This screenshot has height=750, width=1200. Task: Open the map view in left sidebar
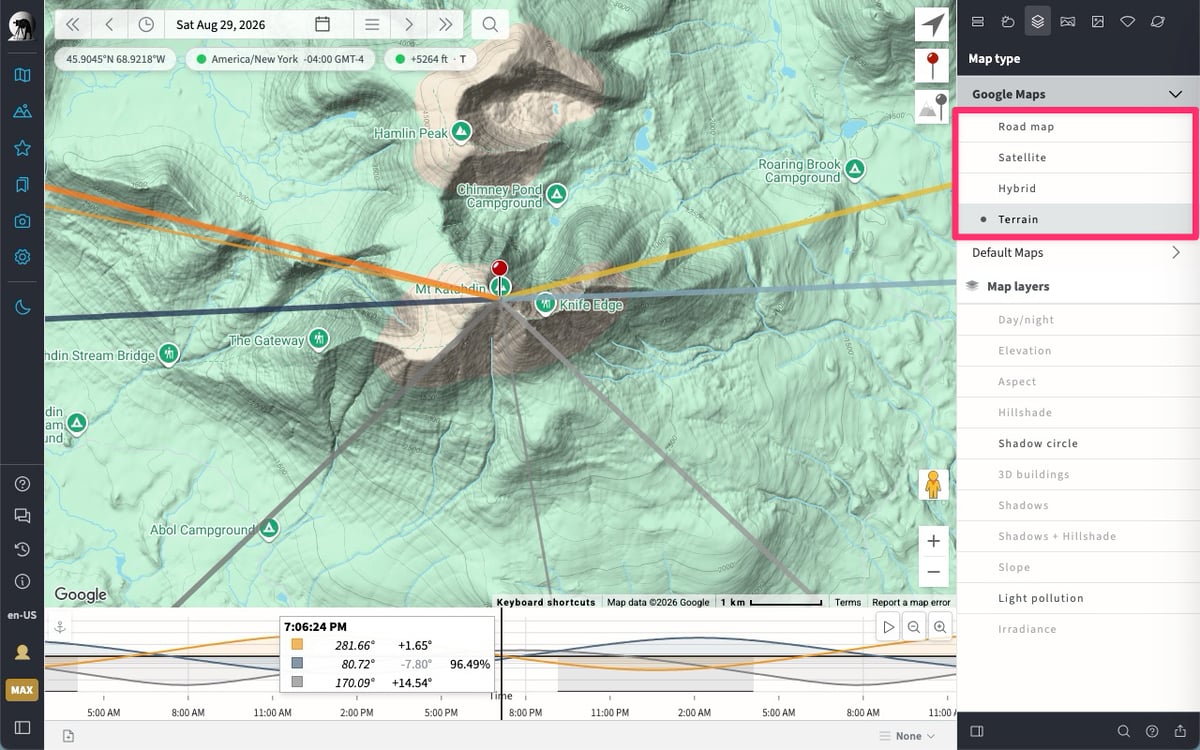coord(22,75)
